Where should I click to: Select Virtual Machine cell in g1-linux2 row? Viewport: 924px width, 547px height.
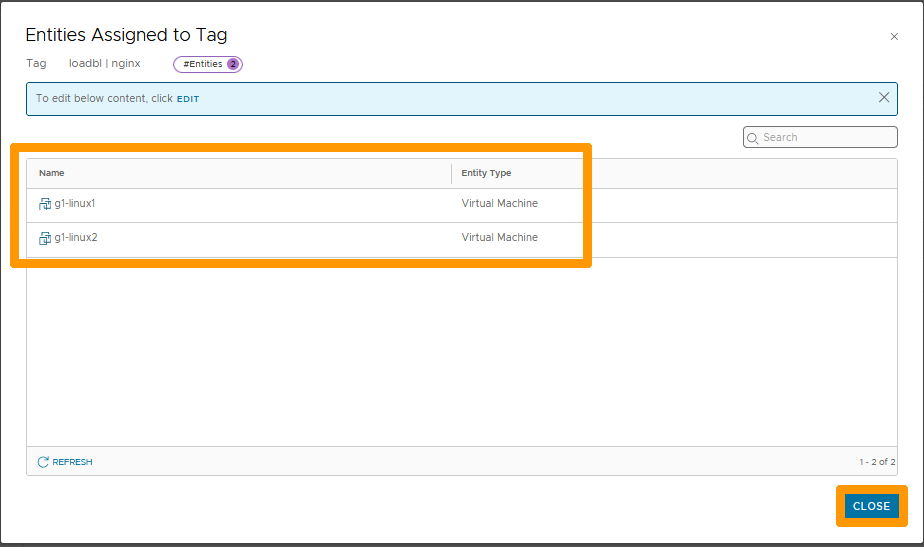click(x=499, y=238)
